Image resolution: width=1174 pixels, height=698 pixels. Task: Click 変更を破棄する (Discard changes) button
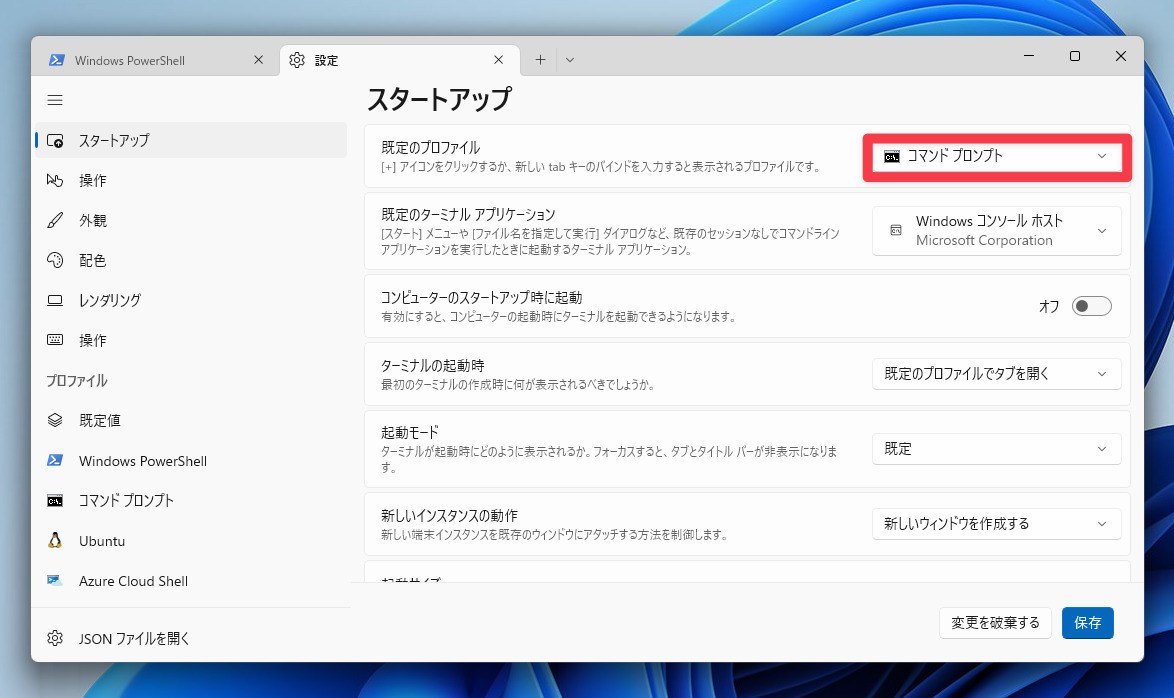[x=995, y=622]
